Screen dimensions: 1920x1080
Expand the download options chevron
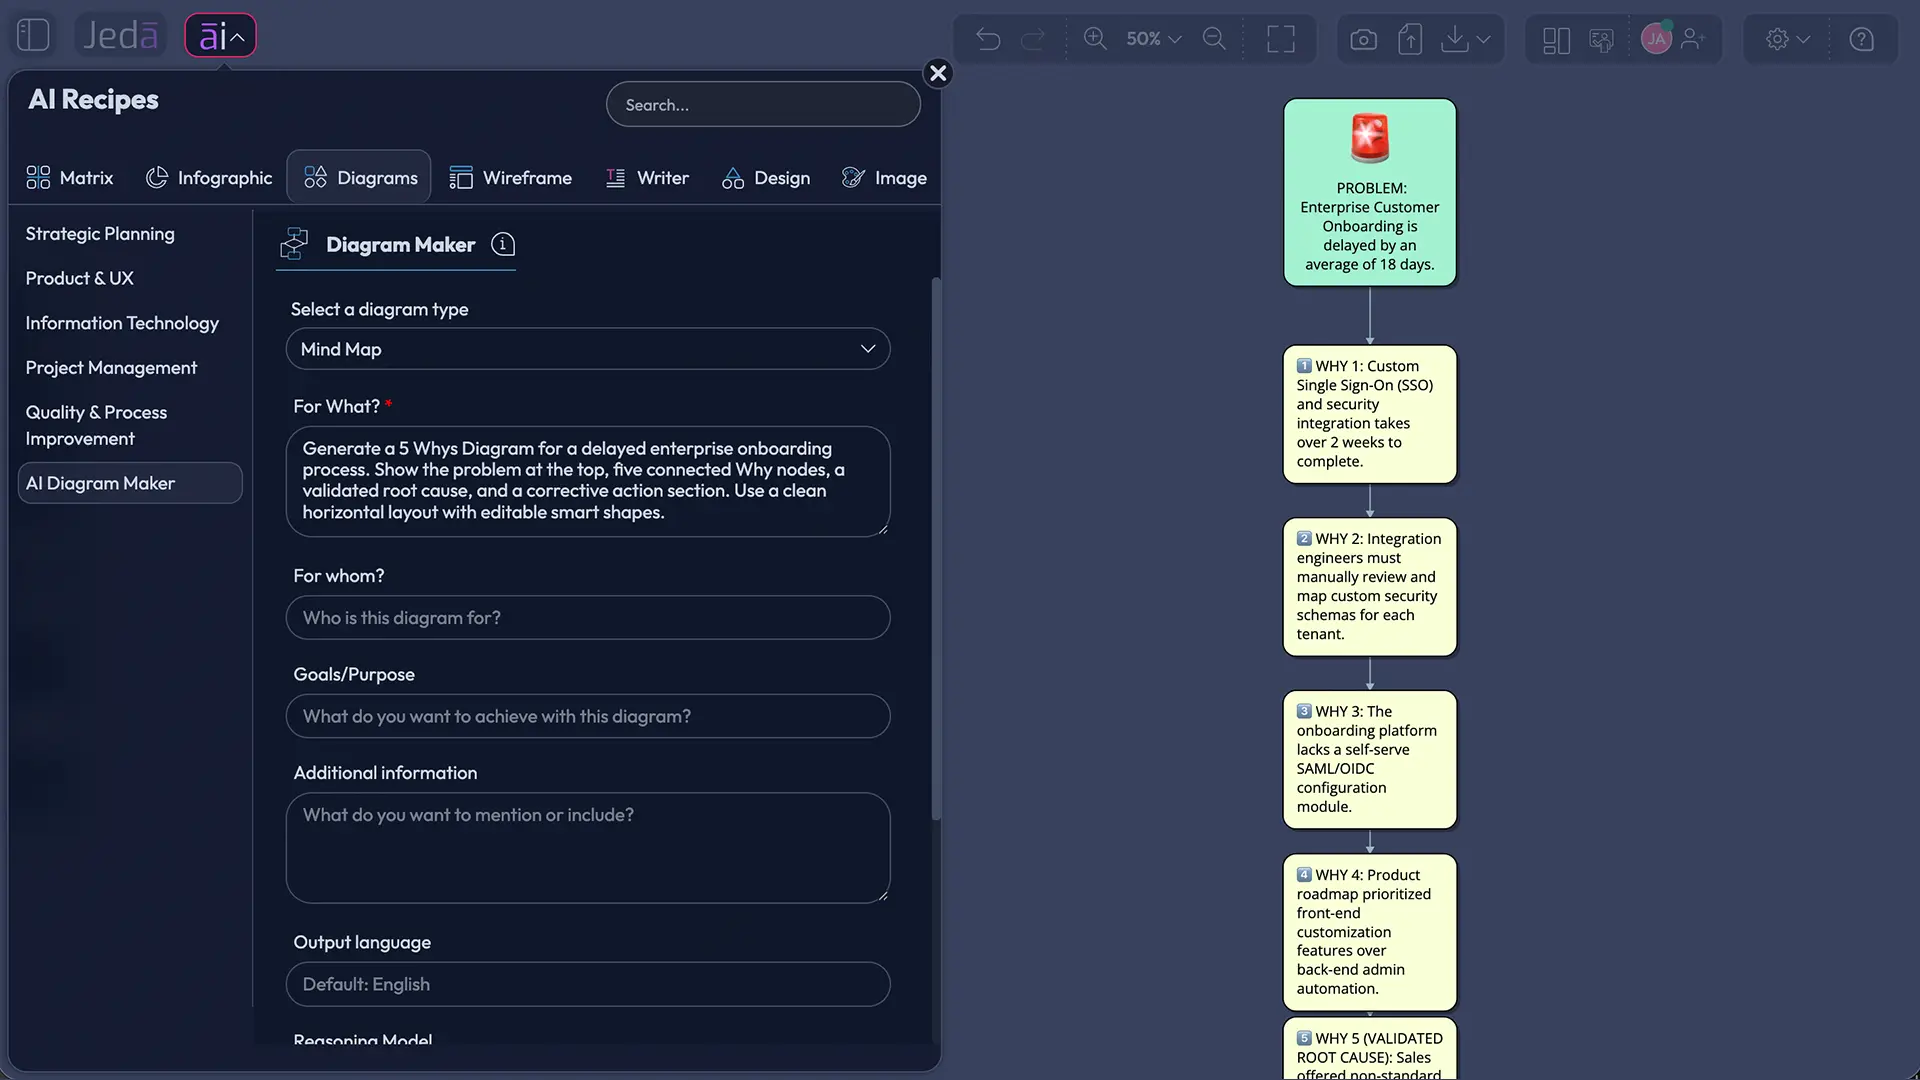pyautogui.click(x=1483, y=39)
